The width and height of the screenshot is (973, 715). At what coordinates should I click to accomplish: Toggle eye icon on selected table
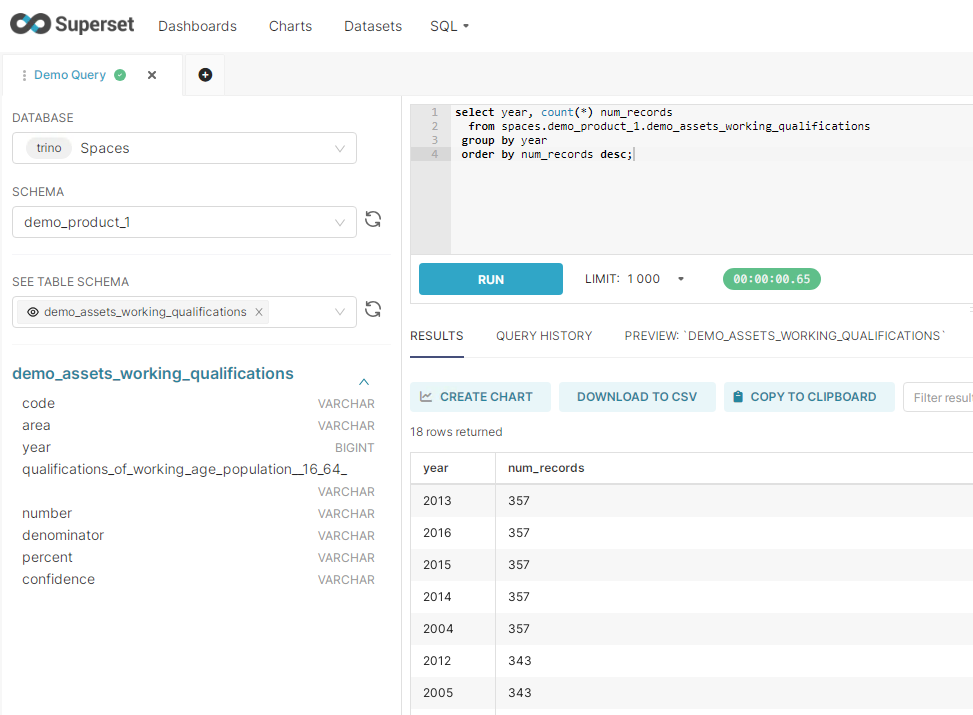coord(33,312)
